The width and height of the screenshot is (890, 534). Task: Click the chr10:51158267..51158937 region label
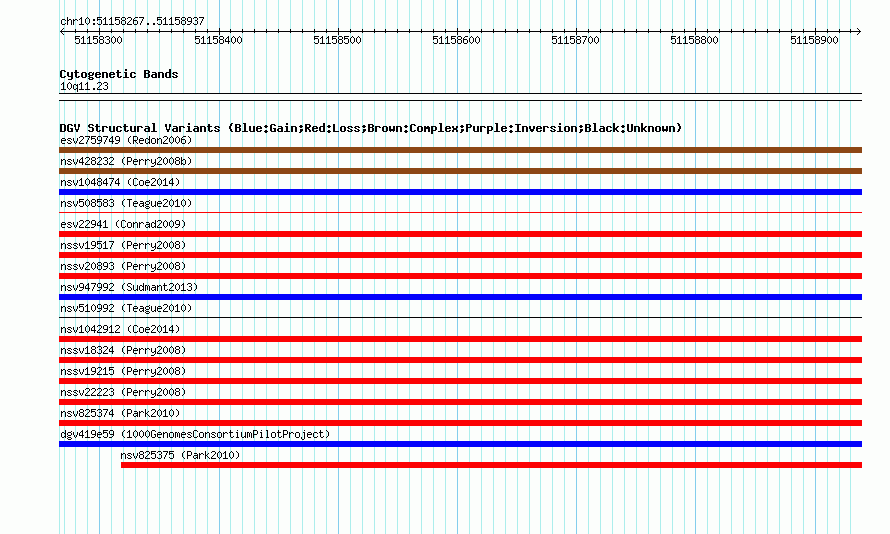click(132, 22)
